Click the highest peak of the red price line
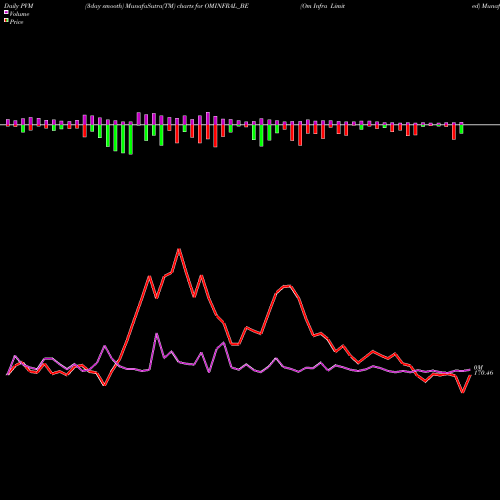Screen dimensions: 500x500 179,249
